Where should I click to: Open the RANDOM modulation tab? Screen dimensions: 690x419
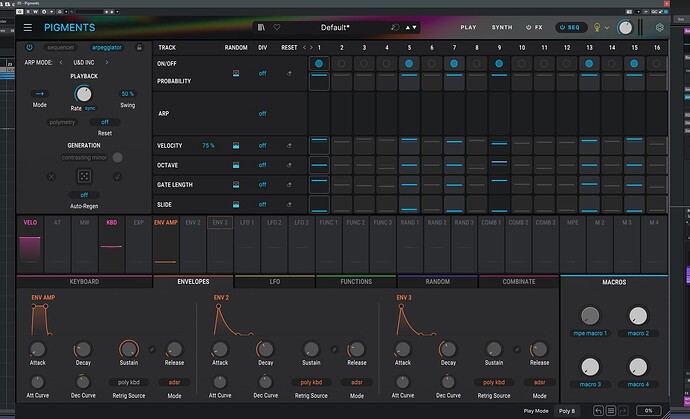437,282
